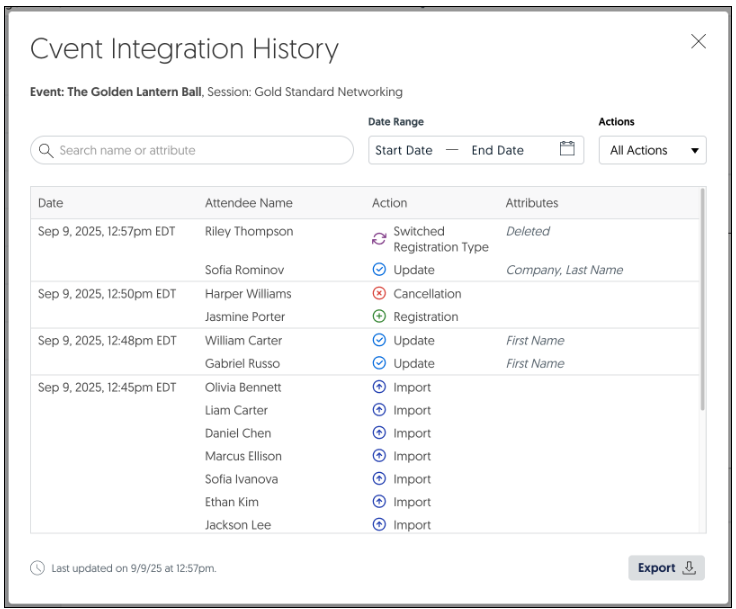736x609 pixels.
Task: Click the clock icon beside Last updated
Action: tap(38, 568)
